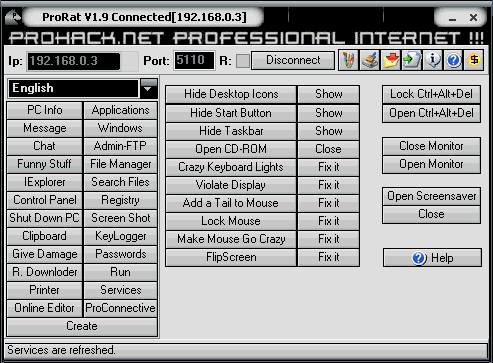Toggle the R checkbox next to Port
The width and height of the screenshot is (493, 363).
click(x=243, y=61)
